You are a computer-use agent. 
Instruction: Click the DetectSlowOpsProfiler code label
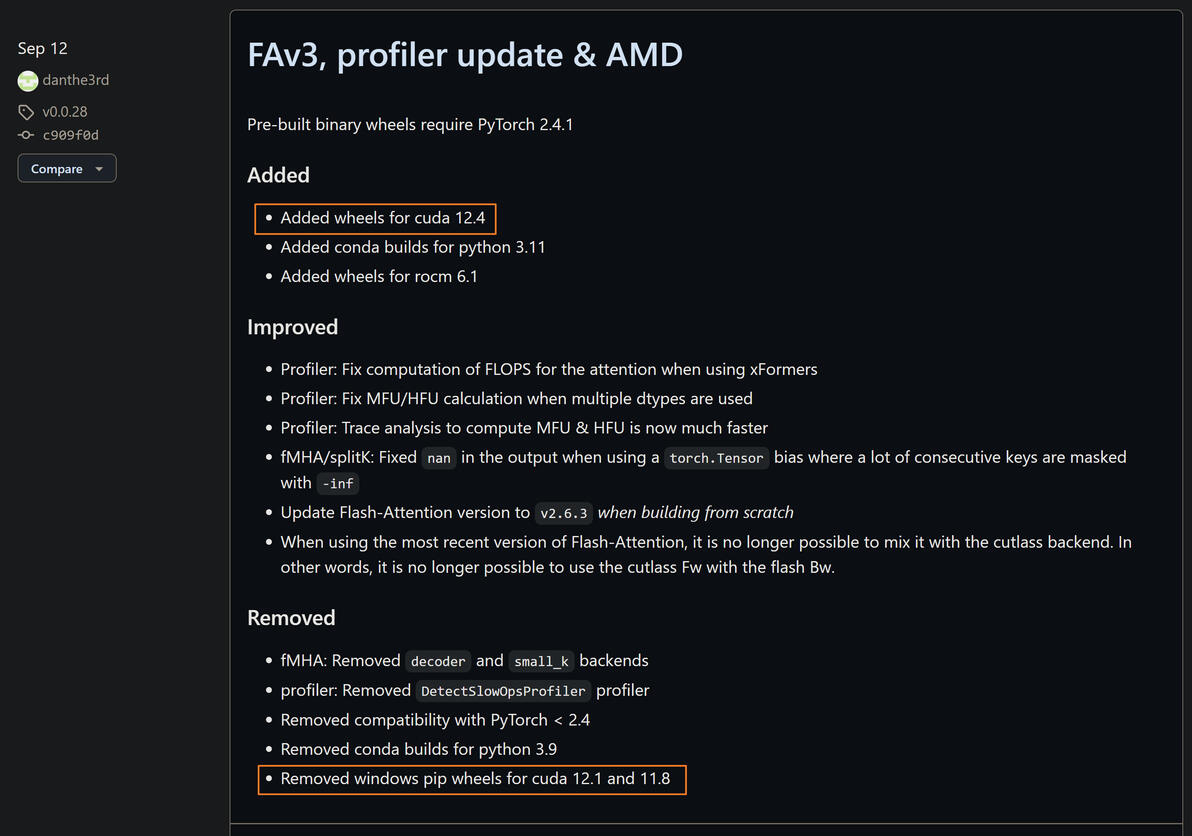503,691
